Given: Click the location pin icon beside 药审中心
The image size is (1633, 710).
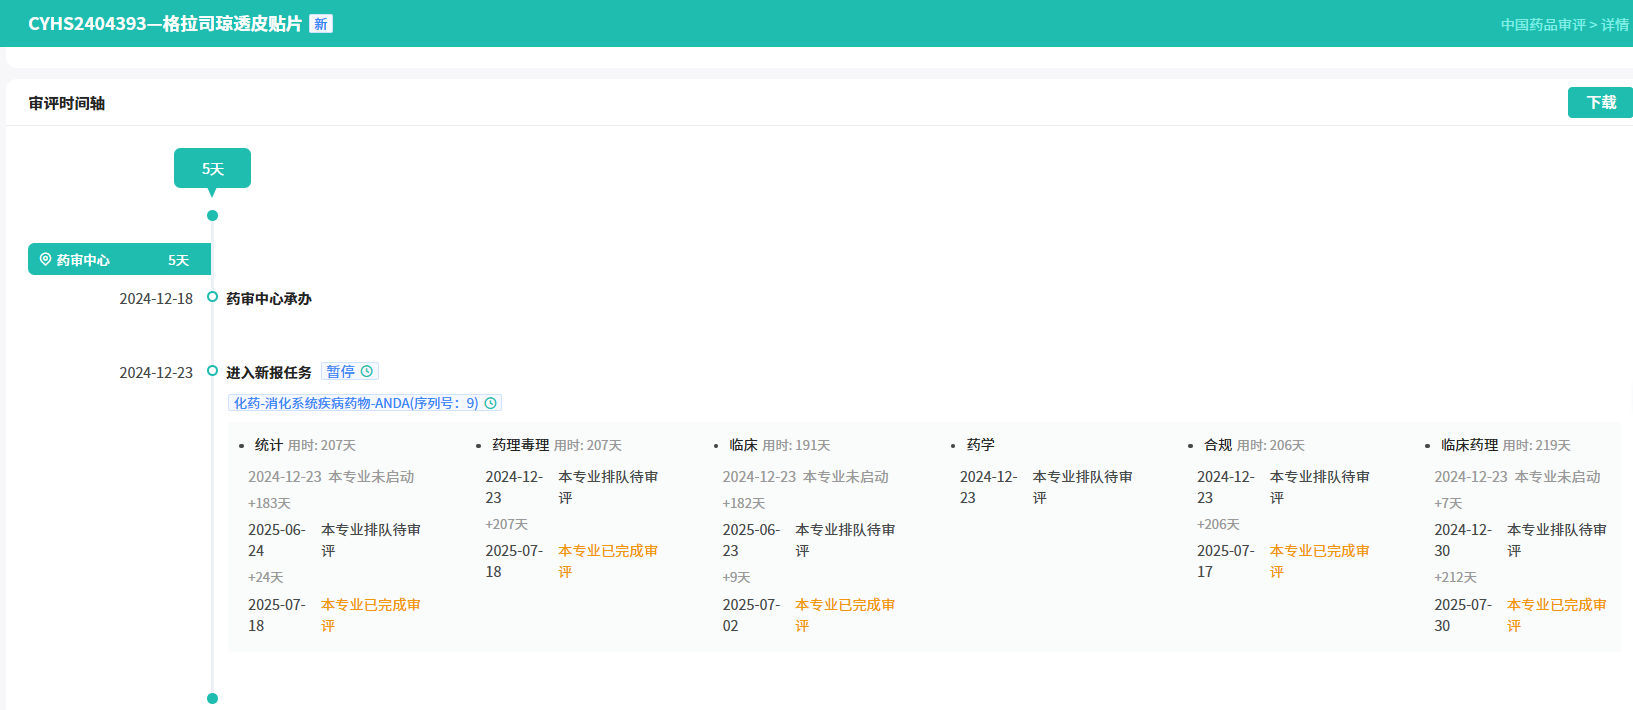Looking at the screenshot, I should [45, 260].
